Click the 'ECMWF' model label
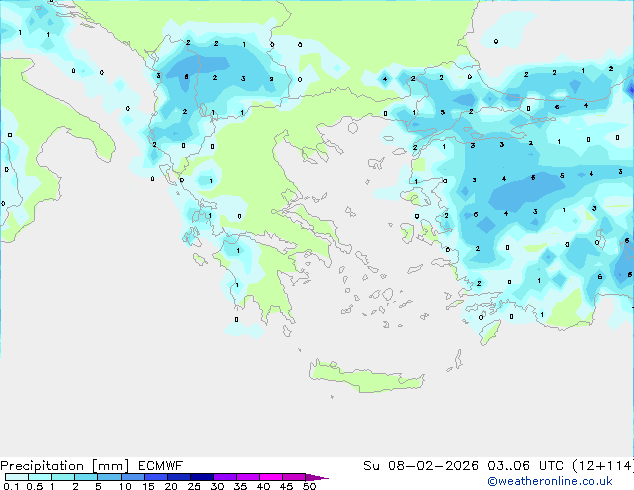 point(161,466)
